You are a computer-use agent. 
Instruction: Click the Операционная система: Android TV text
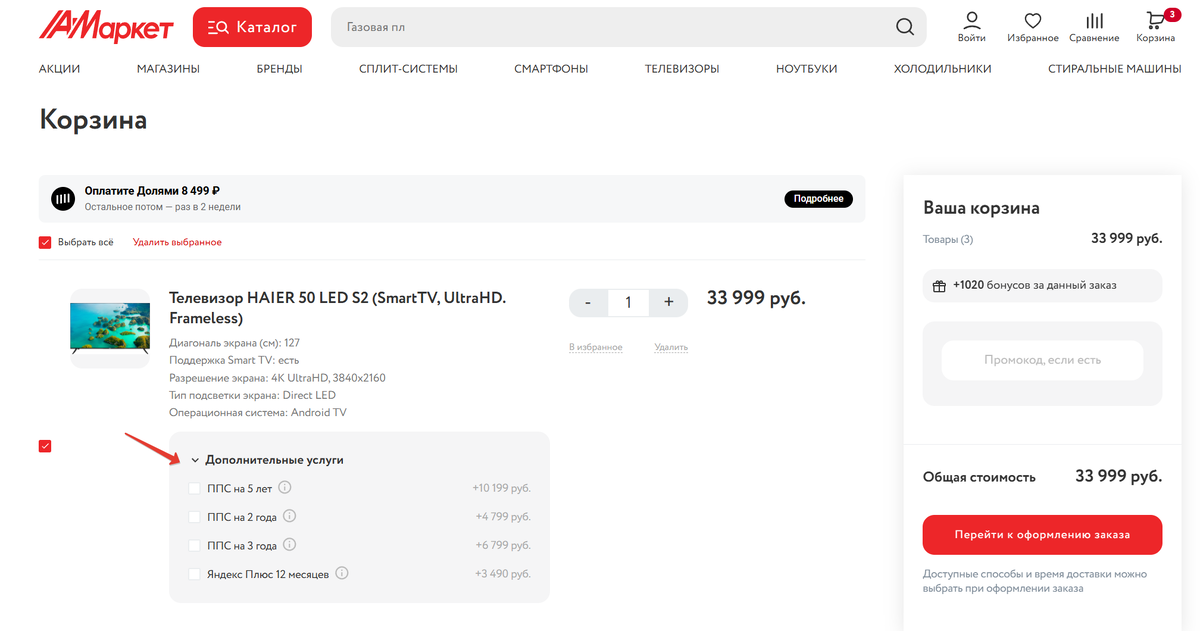258,412
